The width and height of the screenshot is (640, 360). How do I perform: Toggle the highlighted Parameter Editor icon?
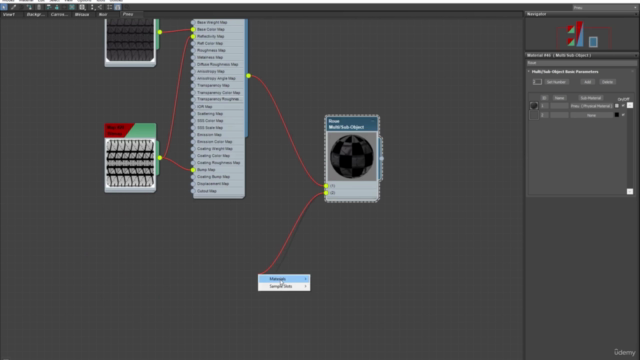(118, 7)
